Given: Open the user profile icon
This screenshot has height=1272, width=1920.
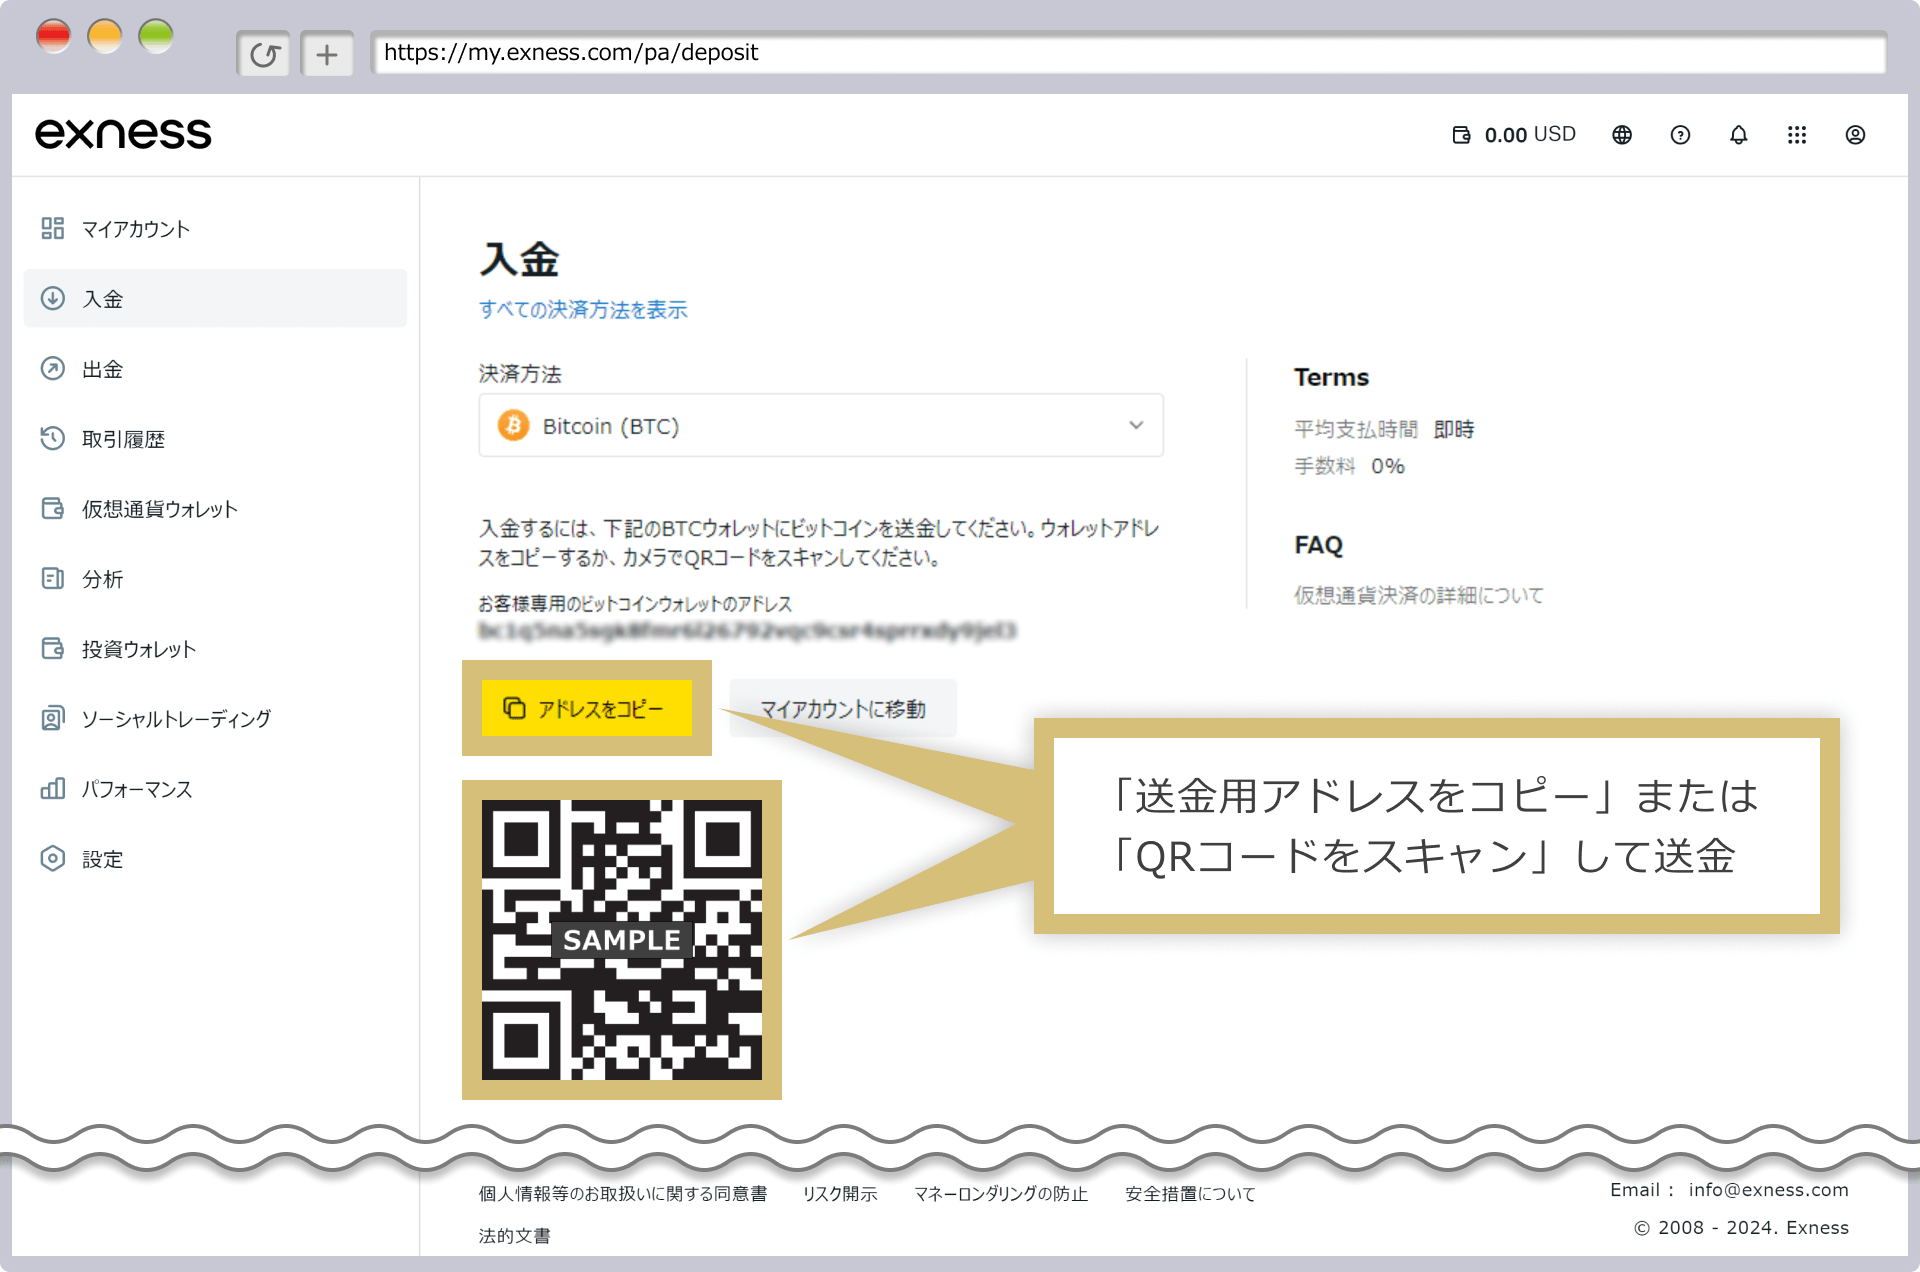Looking at the screenshot, I should (x=1855, y=135).
